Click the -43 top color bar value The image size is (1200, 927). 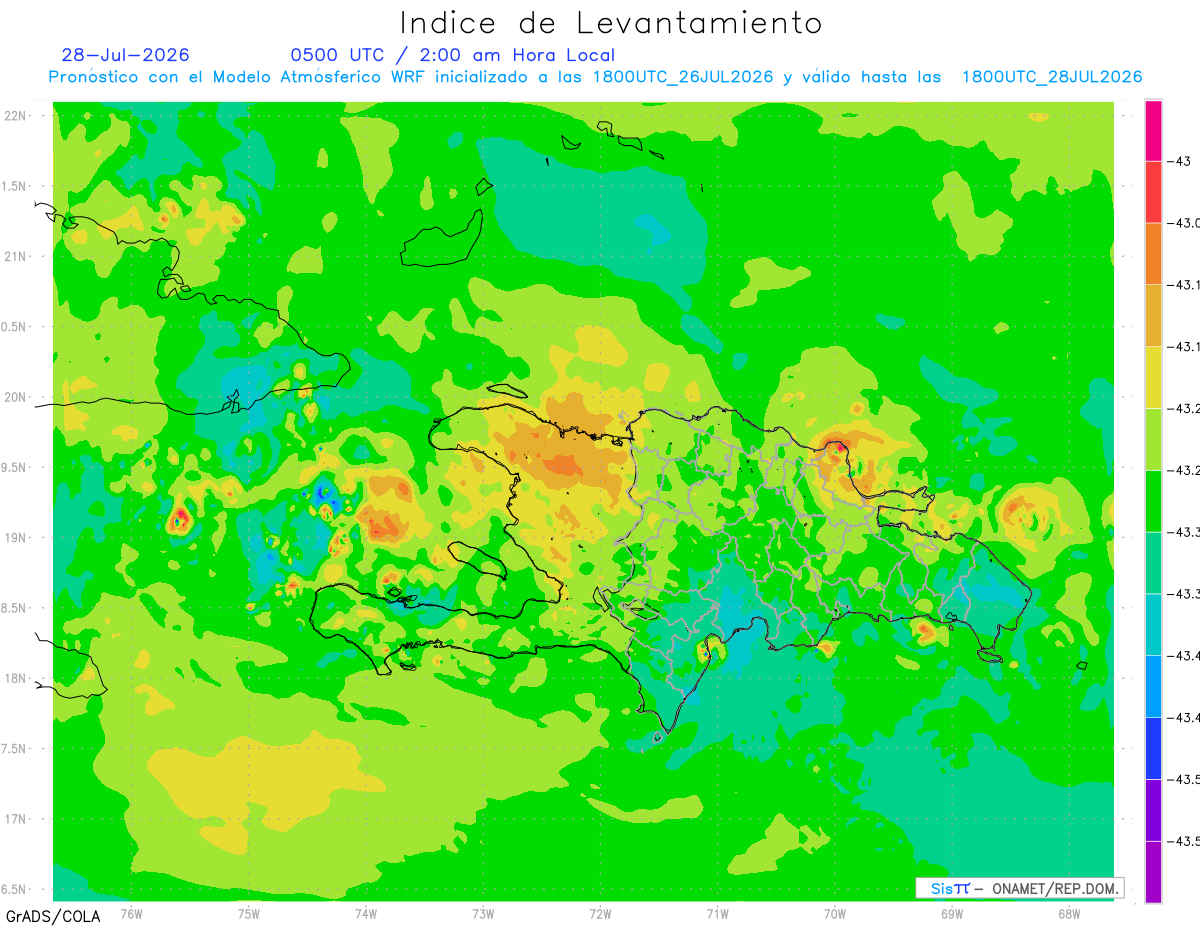click(x=1178, y=161)
